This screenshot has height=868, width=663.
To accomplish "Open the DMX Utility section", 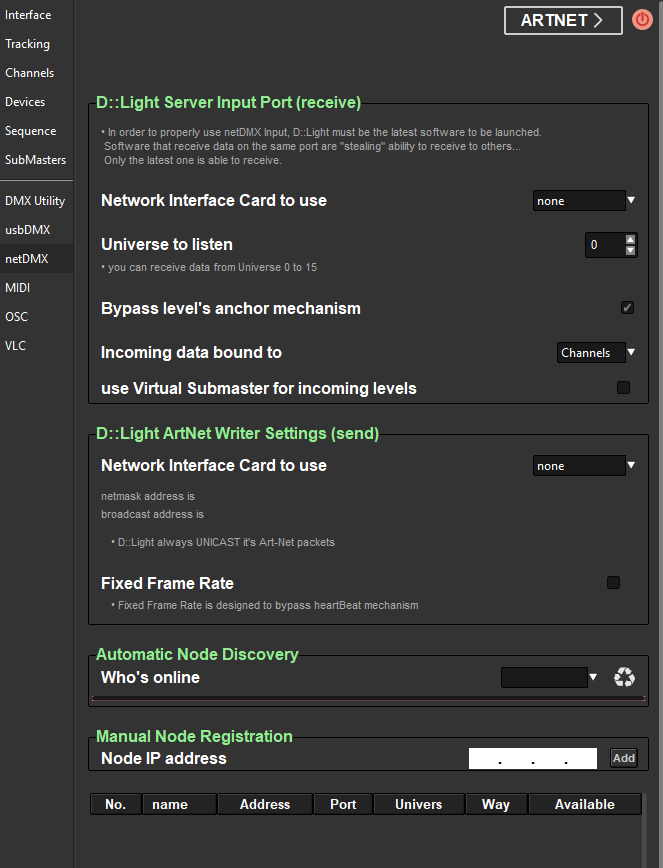I will click(35, 201).
